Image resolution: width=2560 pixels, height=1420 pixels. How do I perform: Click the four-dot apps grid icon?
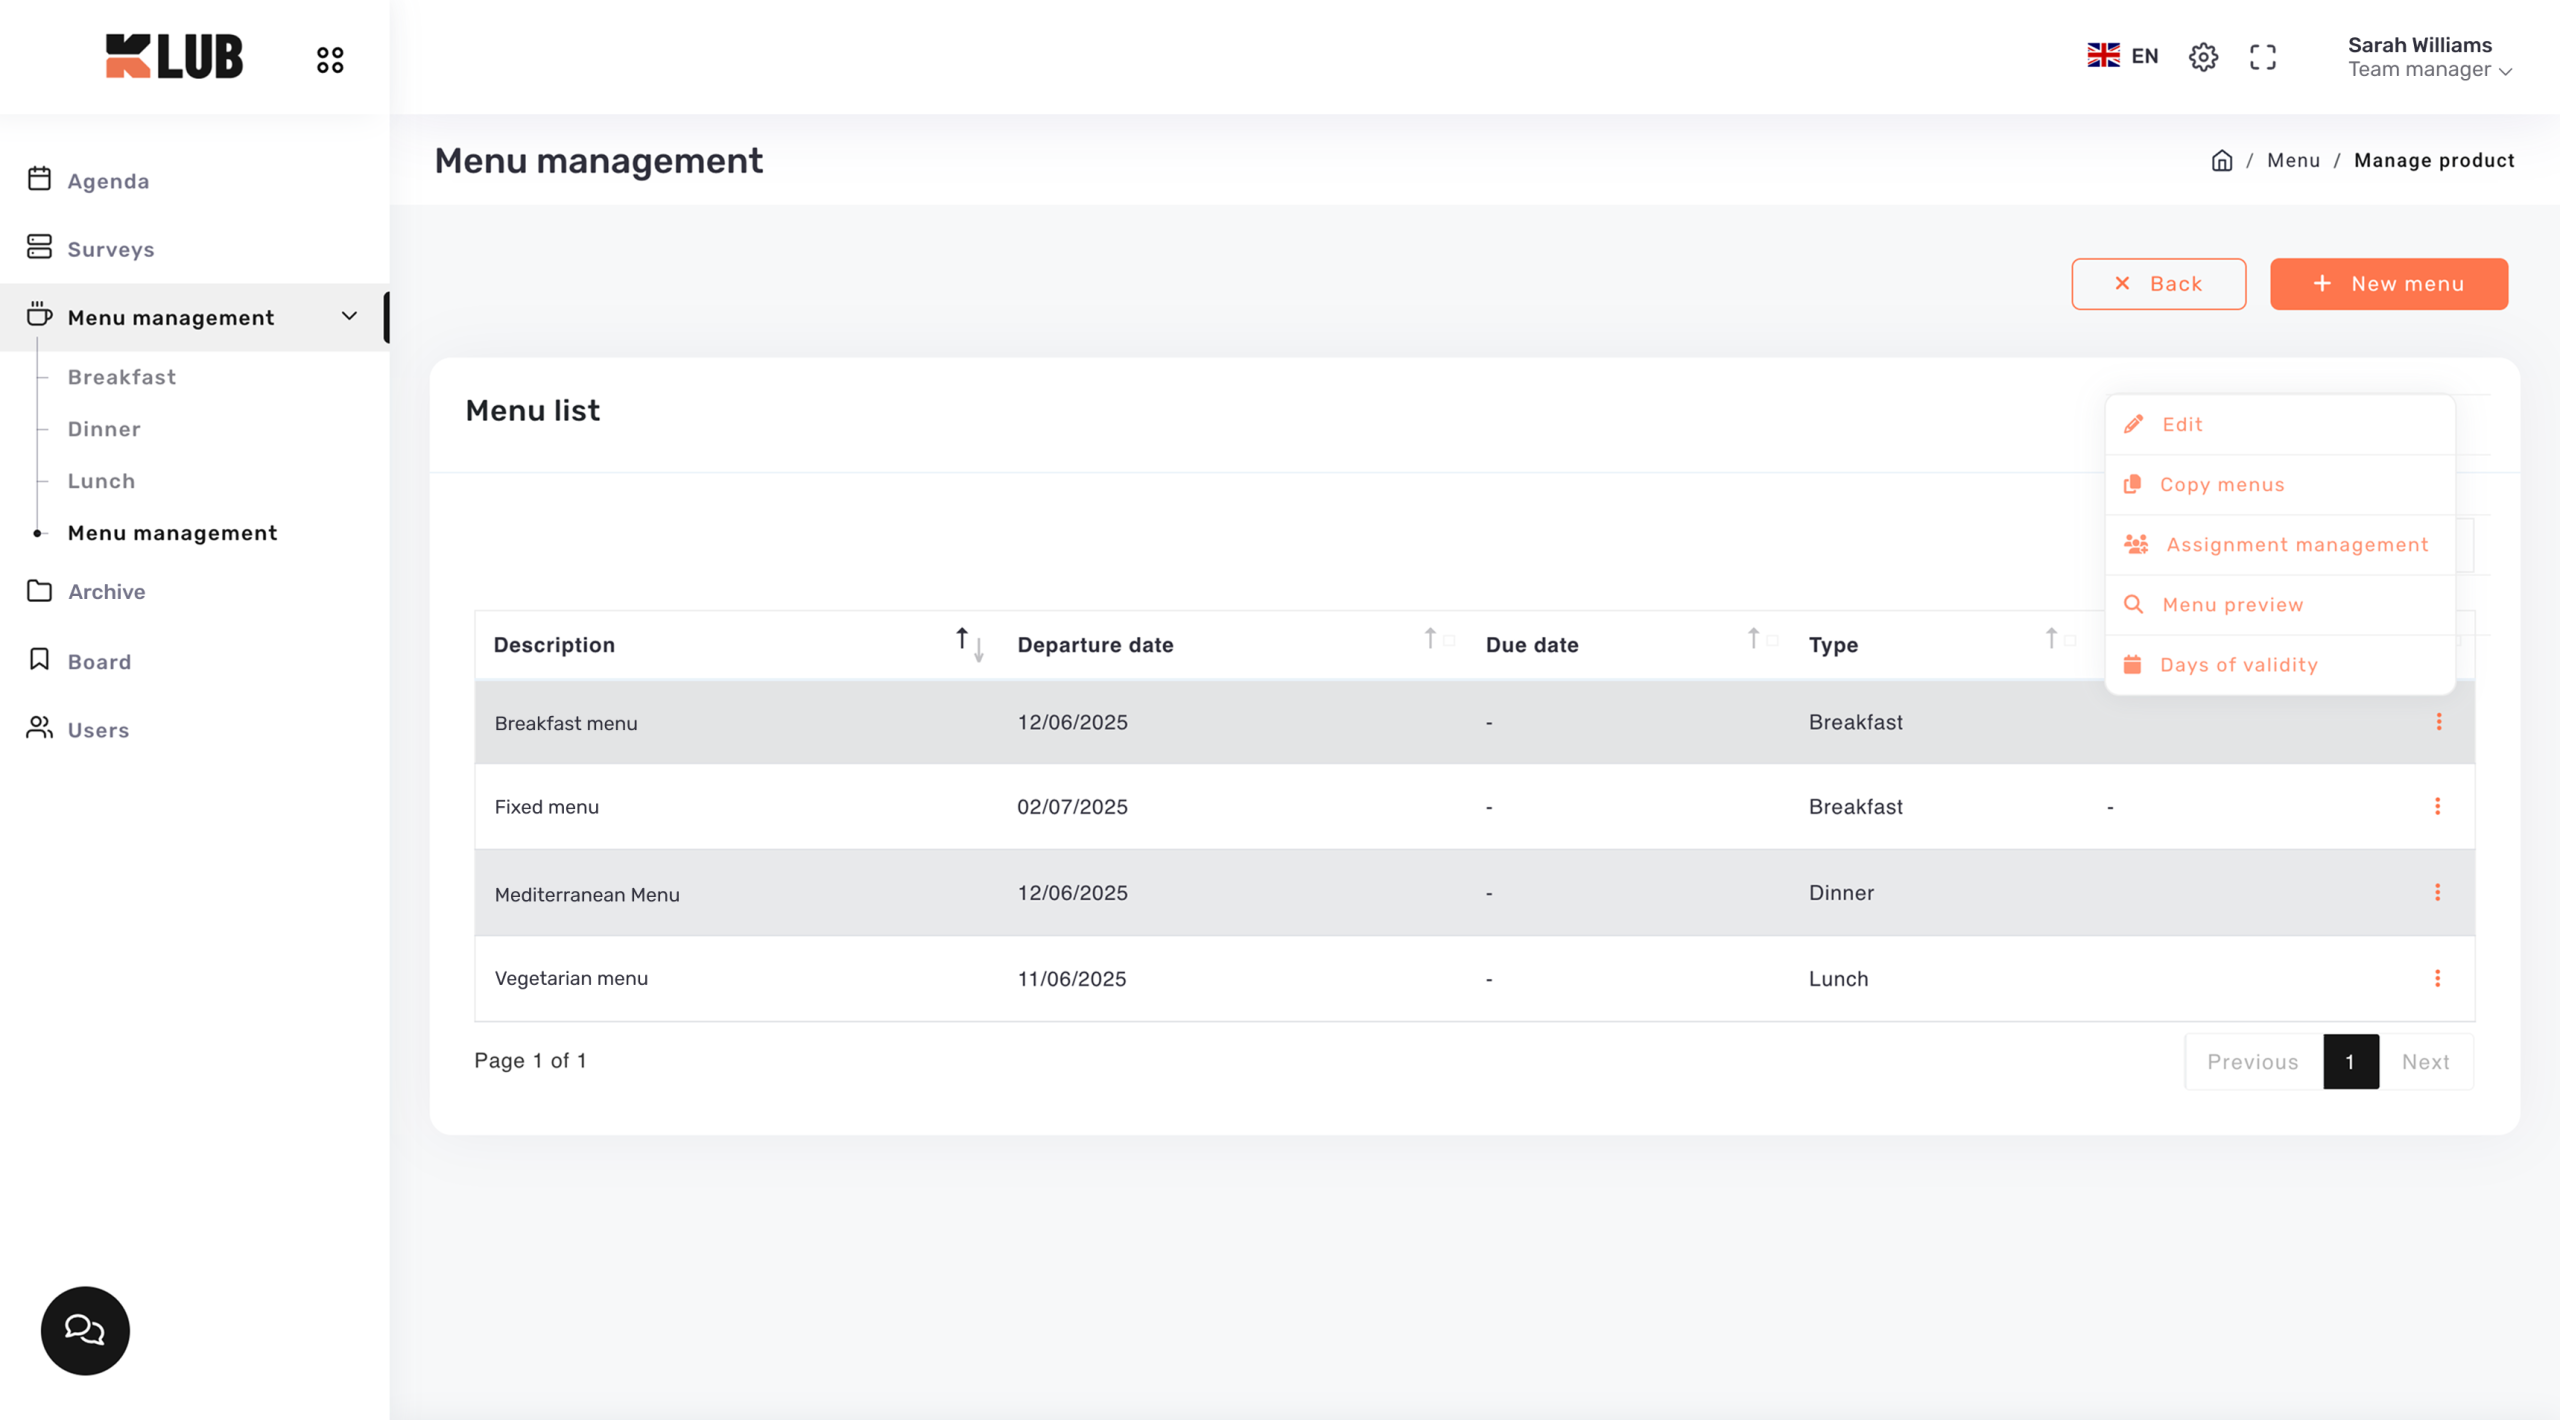pyautogui.click(x=330, y=60)
